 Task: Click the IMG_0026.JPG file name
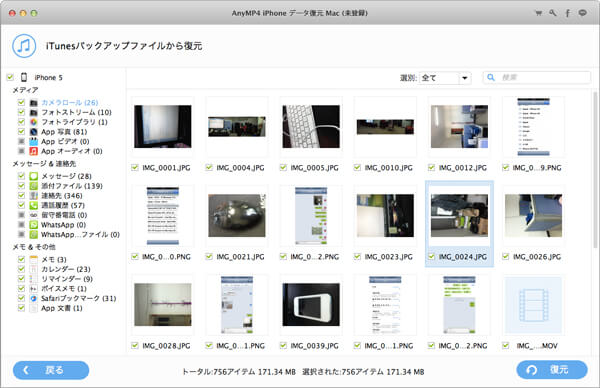click(x=537, y=257)
